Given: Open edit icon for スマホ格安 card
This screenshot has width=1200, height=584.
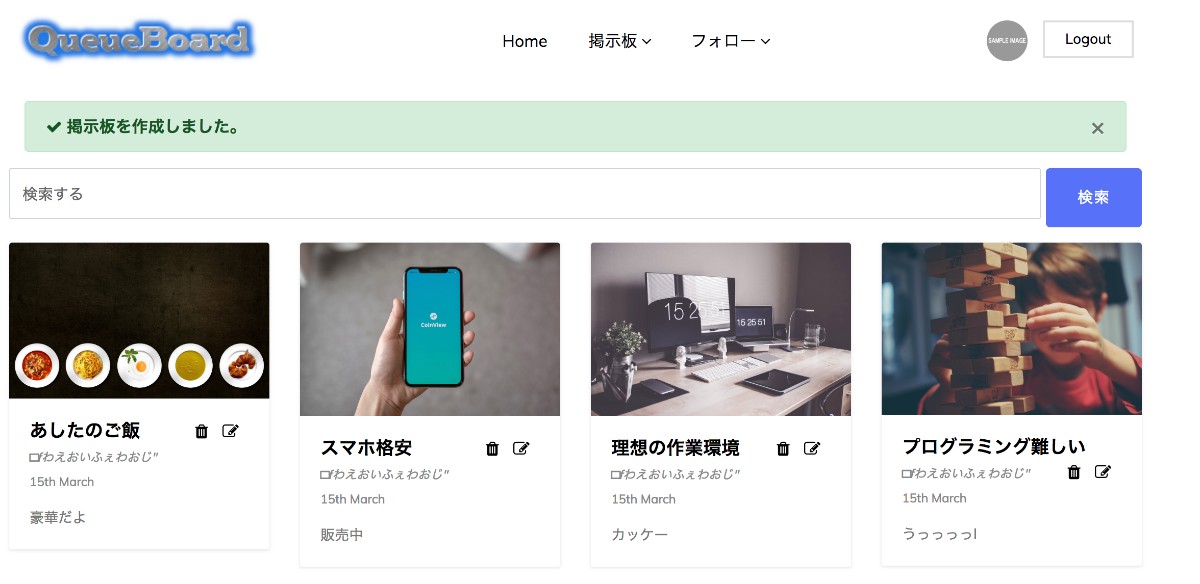Looking at the screenshot, I should point(521,449).
